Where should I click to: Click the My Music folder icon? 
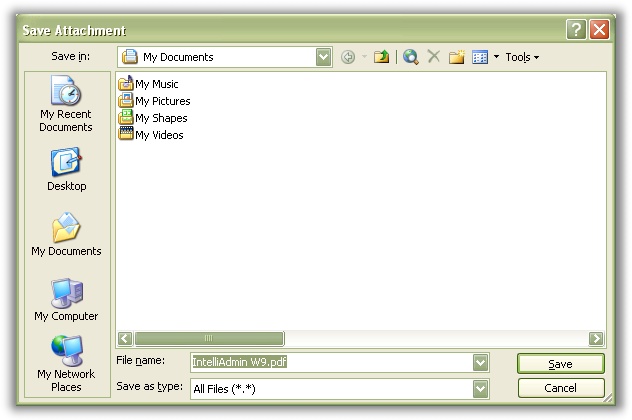pyautogui.click(x=126, y=83)
